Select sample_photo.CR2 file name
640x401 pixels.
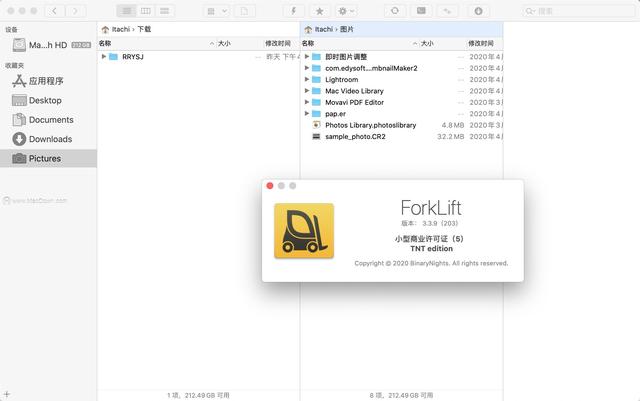(355, 137)
